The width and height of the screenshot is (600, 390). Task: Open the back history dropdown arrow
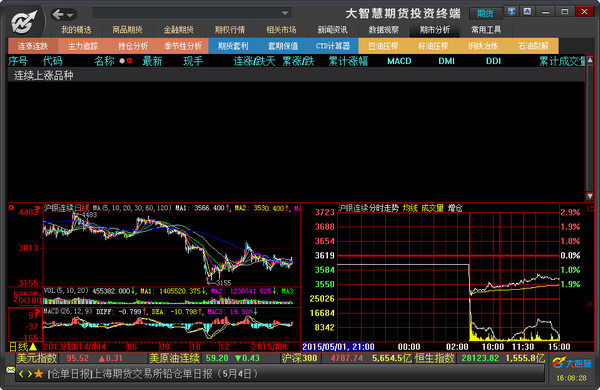pyautogui.click(x=70, y=15)
